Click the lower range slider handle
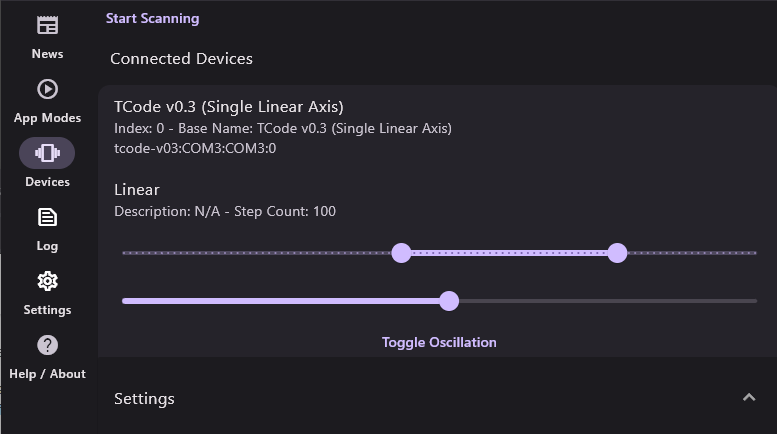 [401, 253]
